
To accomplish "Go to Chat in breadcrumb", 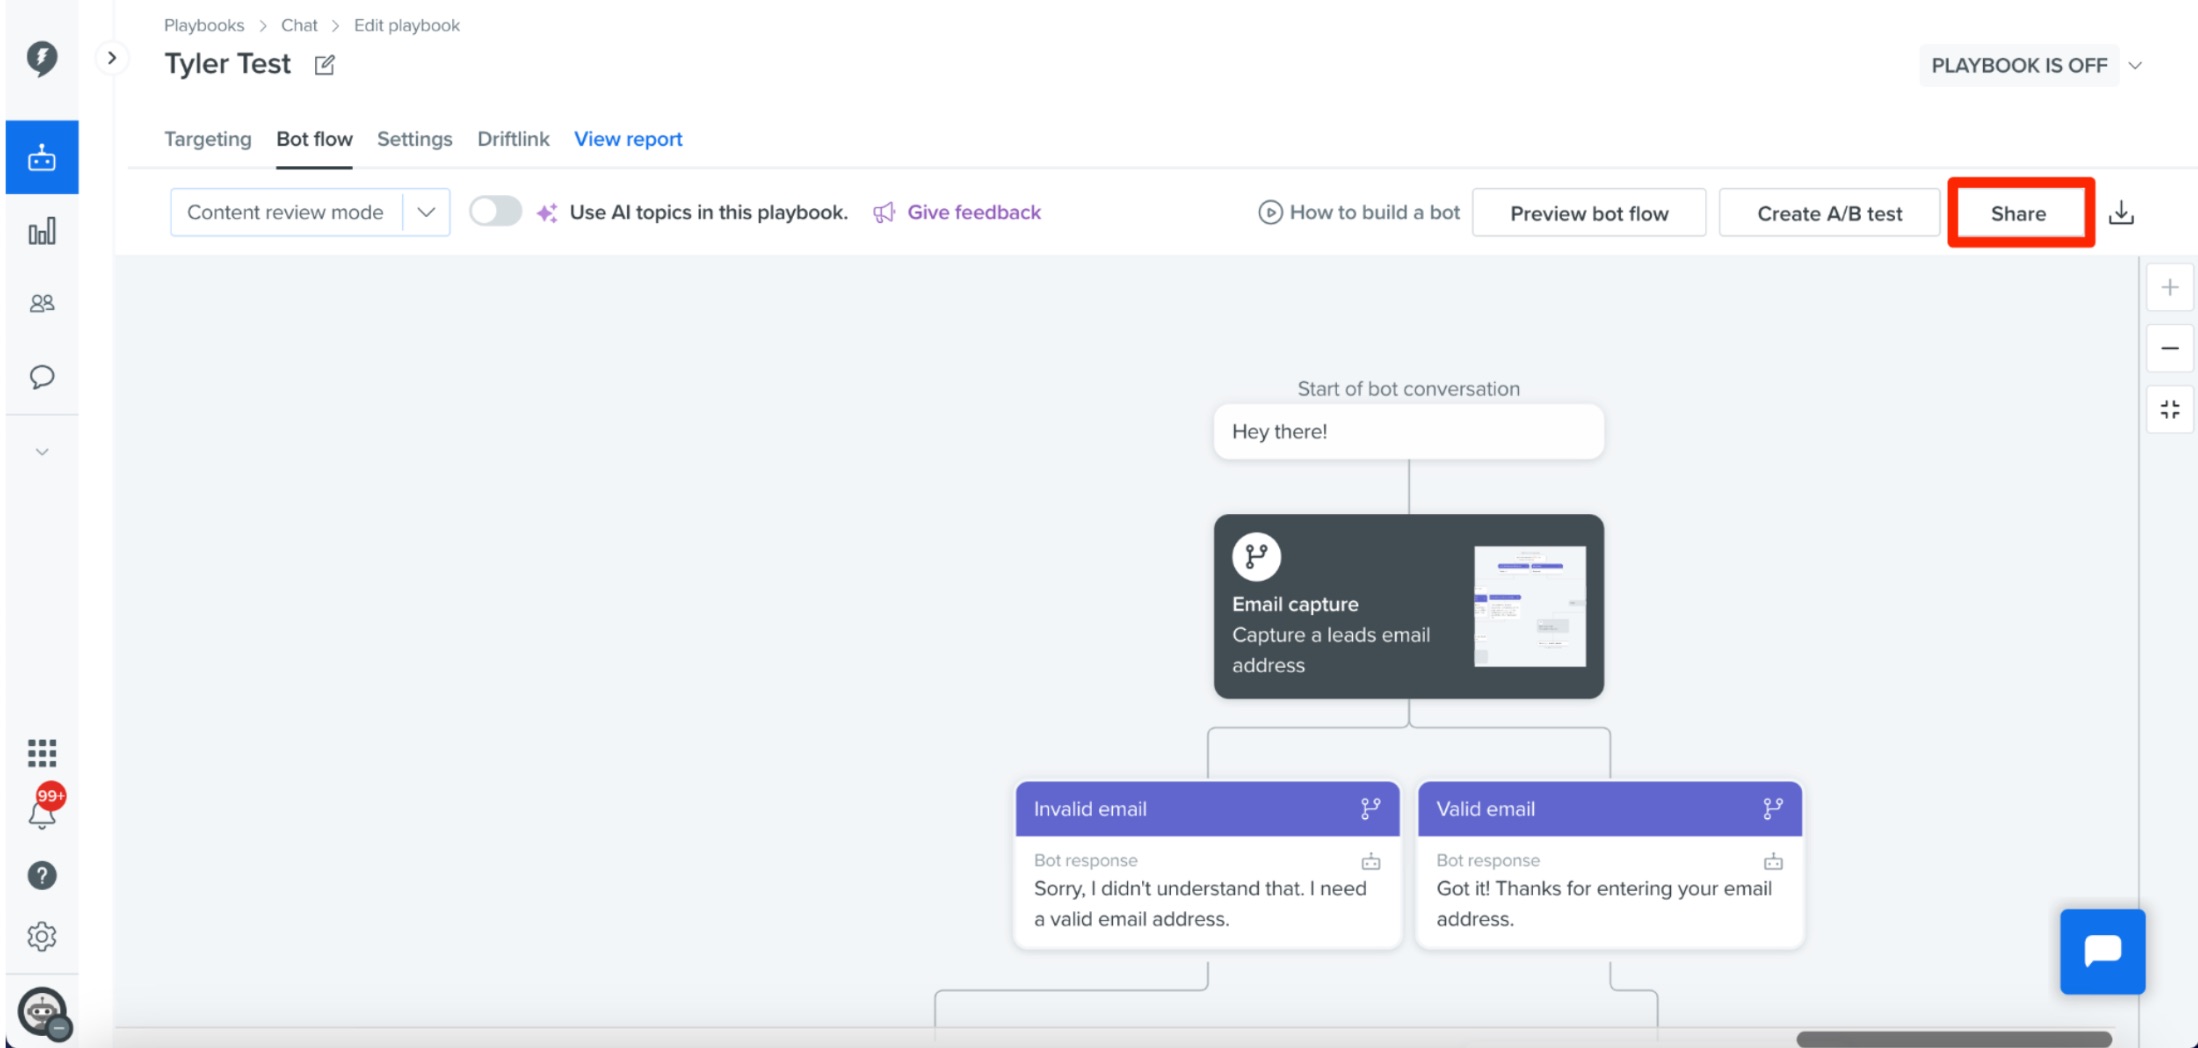I will click(299, 25).
